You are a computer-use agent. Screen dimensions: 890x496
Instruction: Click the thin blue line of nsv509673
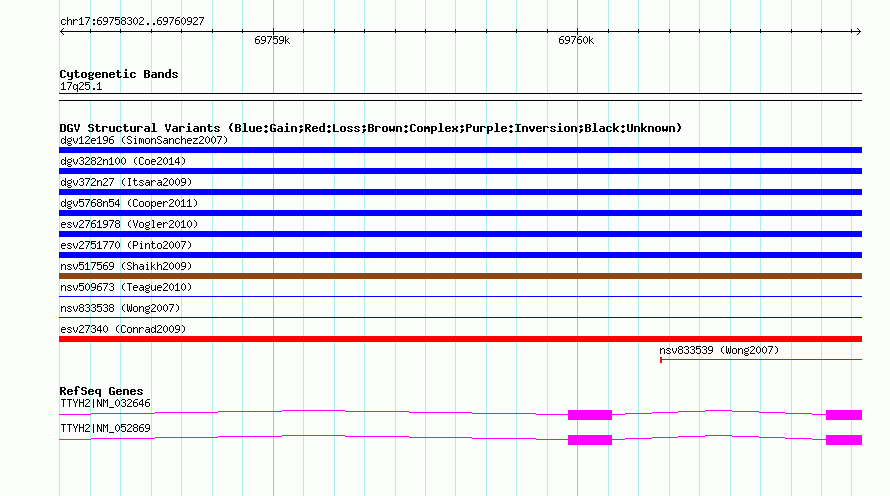point(460,296)
